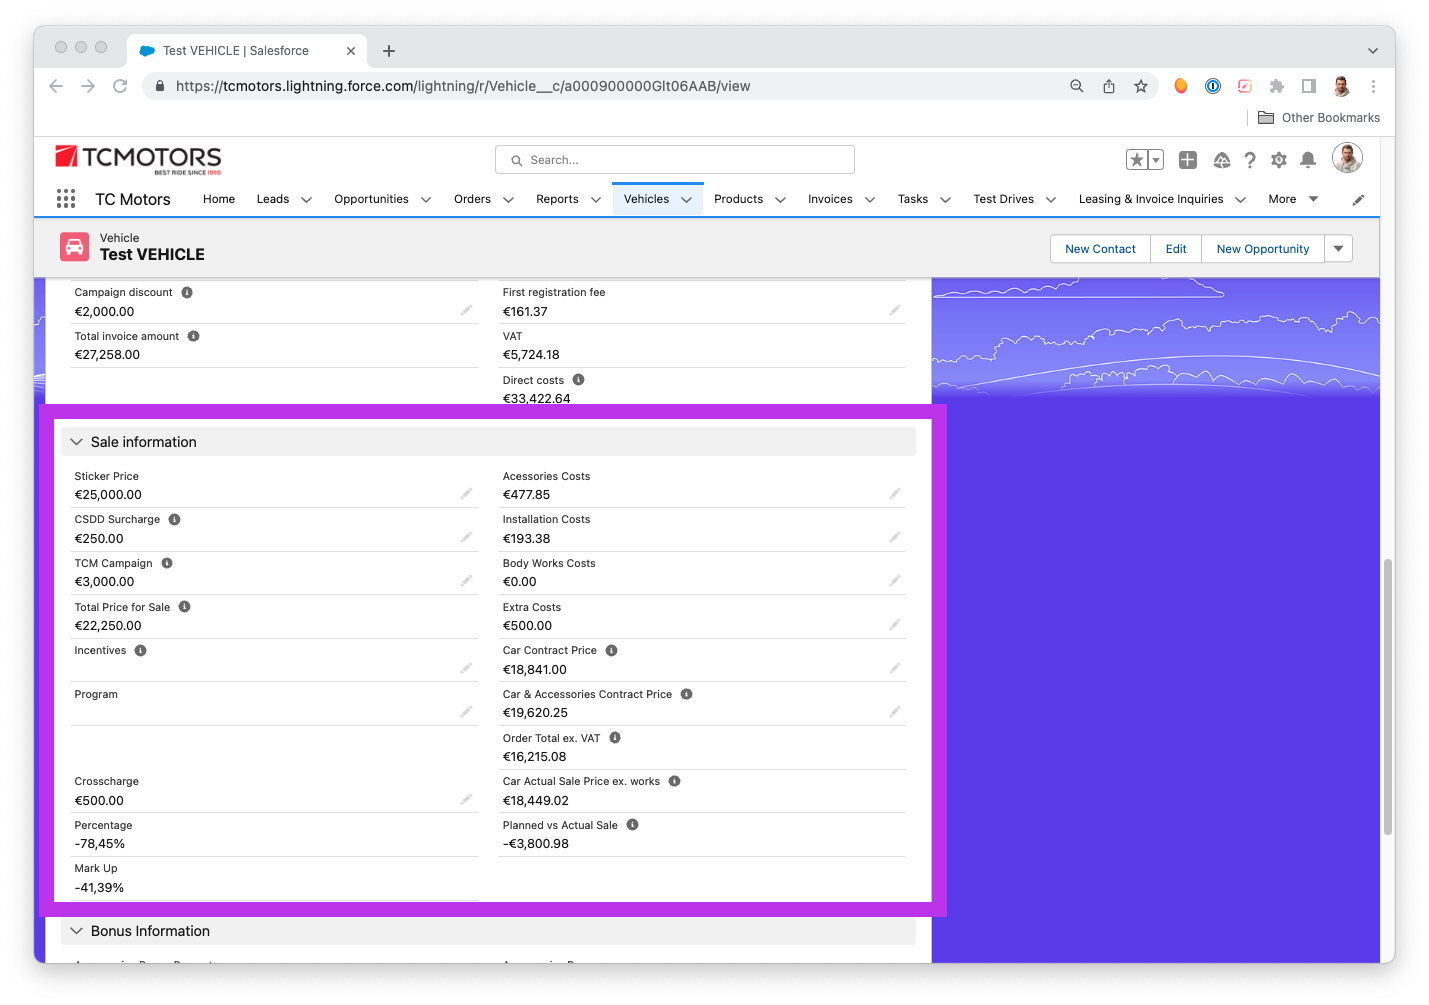Edit Sticker Price with pencil icon
The height and width of the screenshot is (1005, 1429).
tap(466, 494)
